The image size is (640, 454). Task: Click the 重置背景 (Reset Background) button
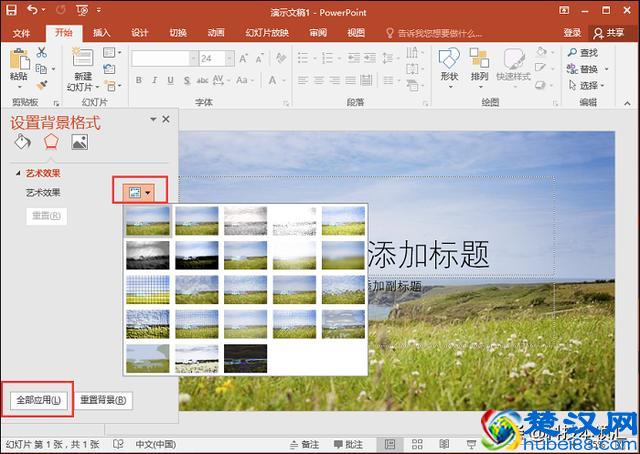[x=104, y=401]
